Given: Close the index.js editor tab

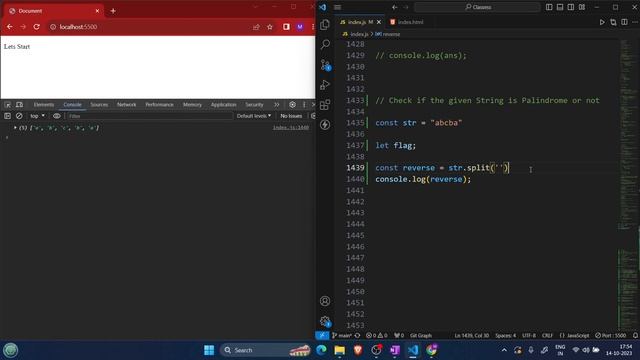Looking at the screenshot, I should [379, 22].
